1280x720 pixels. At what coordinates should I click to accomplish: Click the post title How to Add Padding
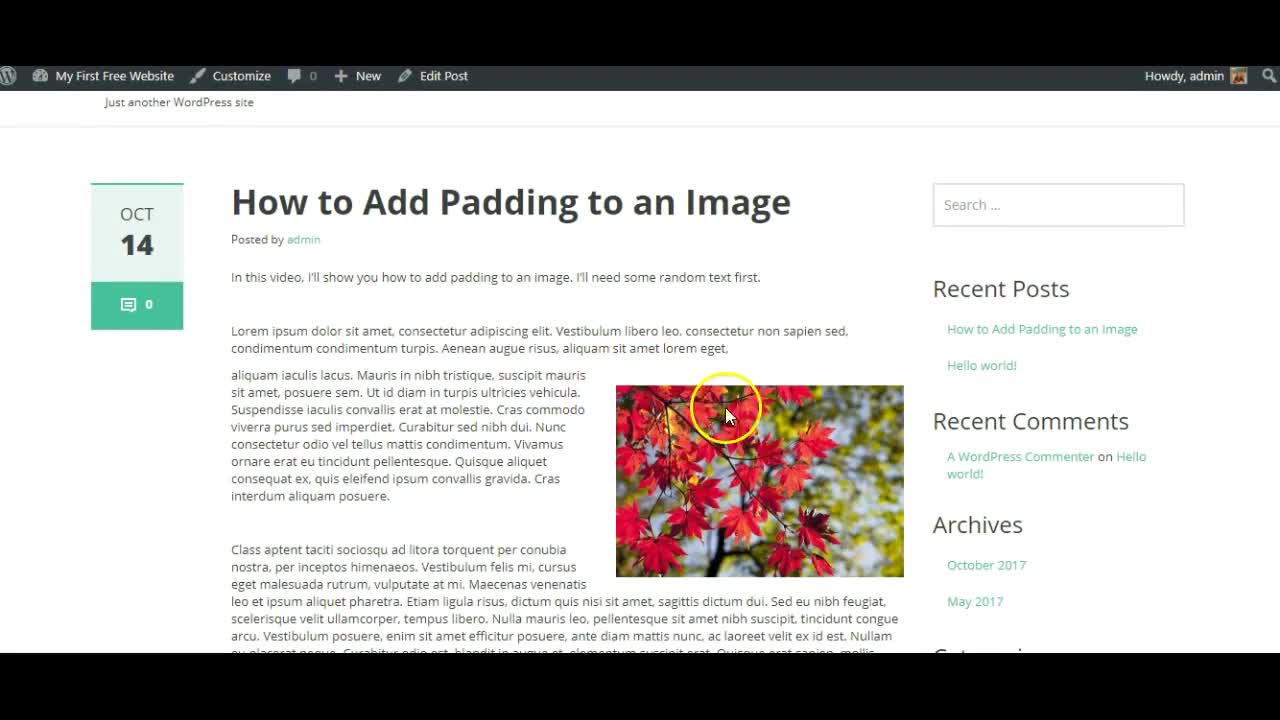(x=511, y=202)
